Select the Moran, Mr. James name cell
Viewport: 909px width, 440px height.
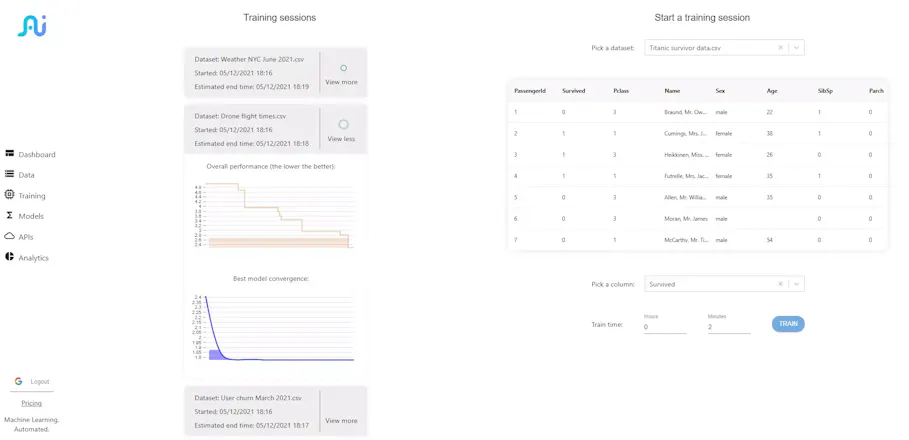686,219
